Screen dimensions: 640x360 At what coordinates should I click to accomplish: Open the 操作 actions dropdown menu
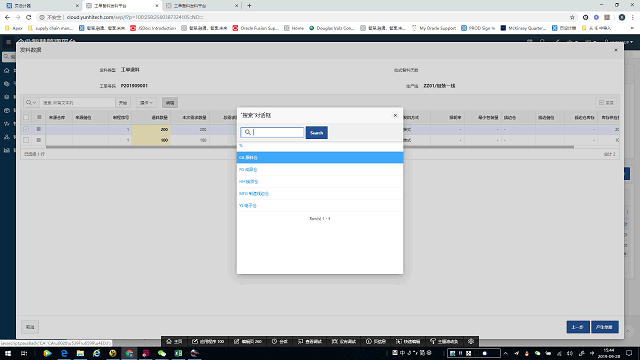[x=146, y=102]
